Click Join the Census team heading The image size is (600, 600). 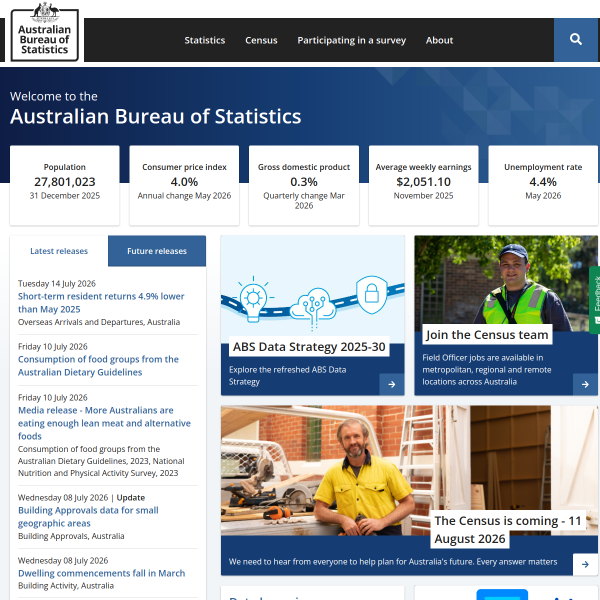(487, 335)
